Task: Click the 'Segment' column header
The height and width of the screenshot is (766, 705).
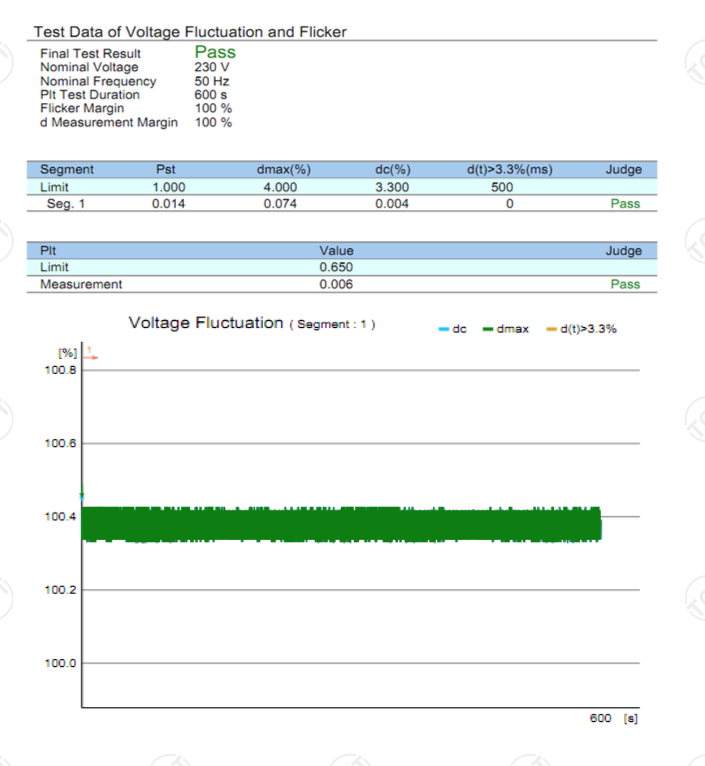Action: pyautogui.click(x=67, y=170)
